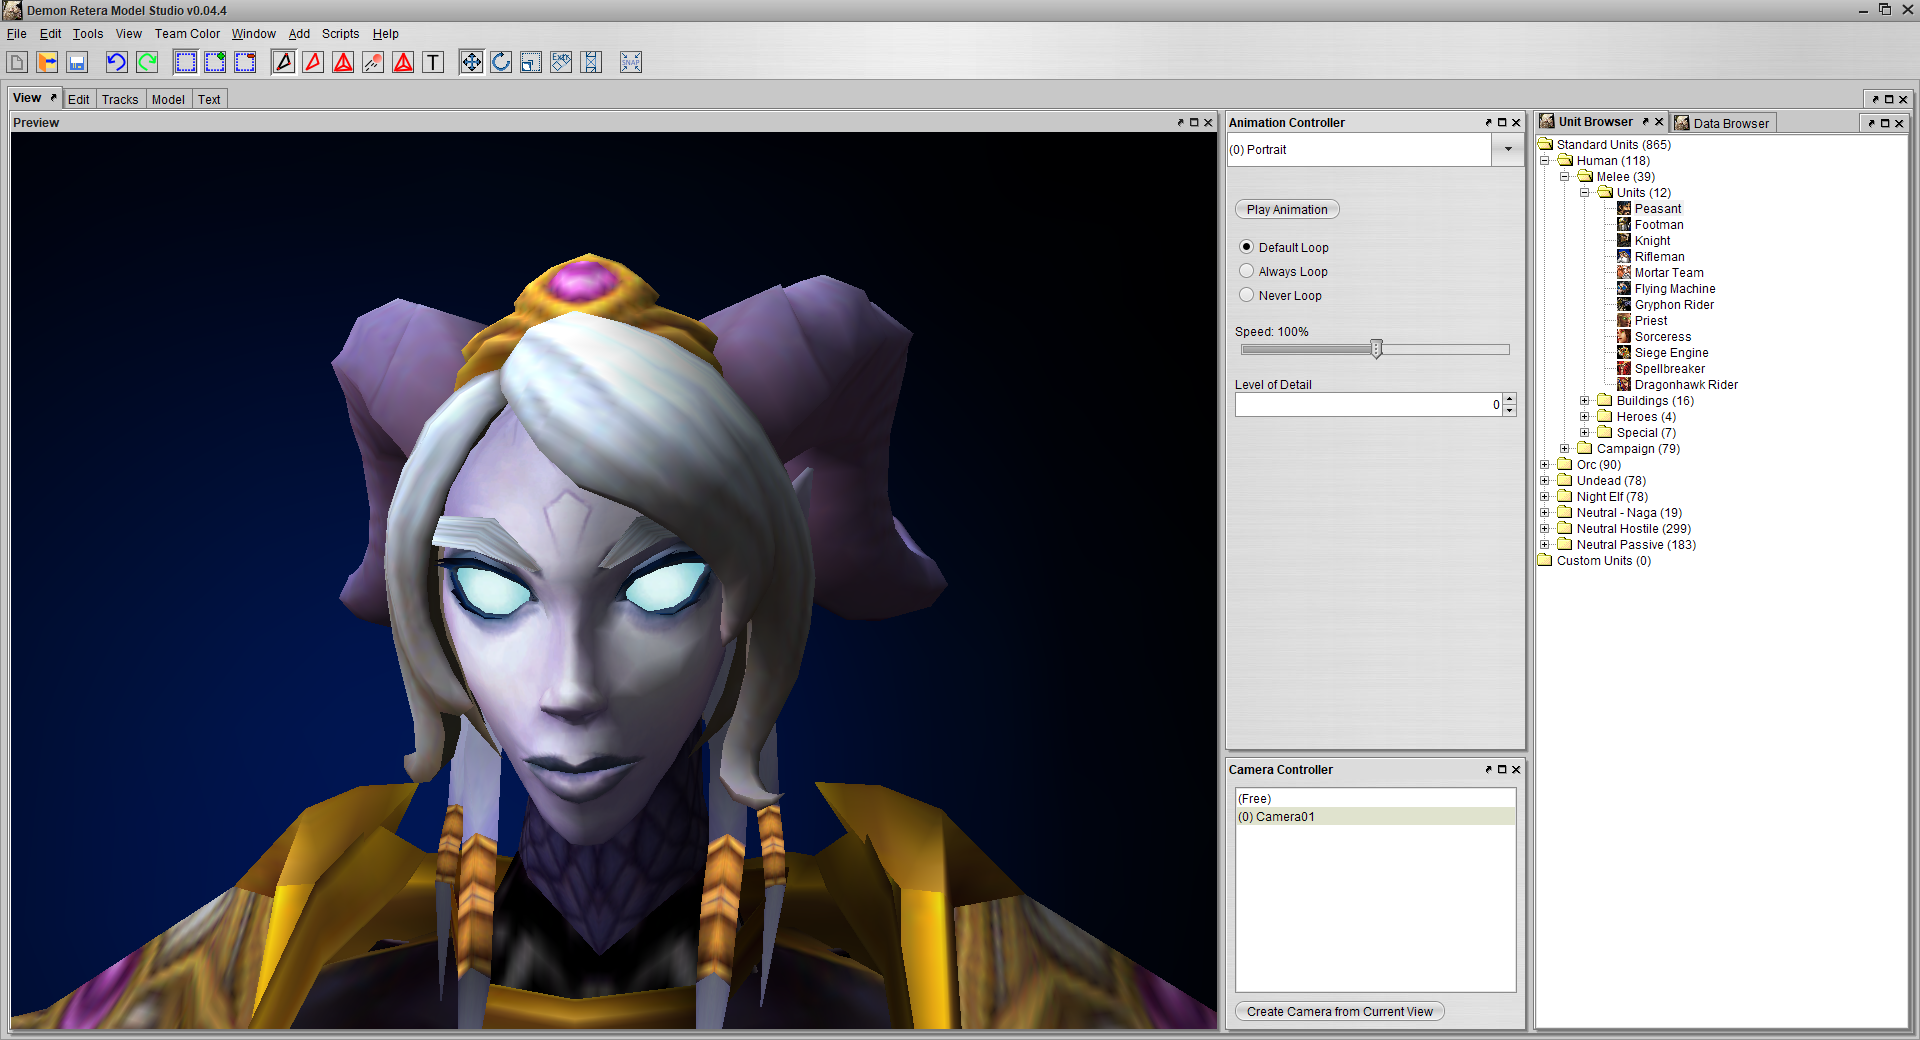Switch to the Data Browser tab
The height and width of the screenshot is (1040, 1920).
(1722, 123)
